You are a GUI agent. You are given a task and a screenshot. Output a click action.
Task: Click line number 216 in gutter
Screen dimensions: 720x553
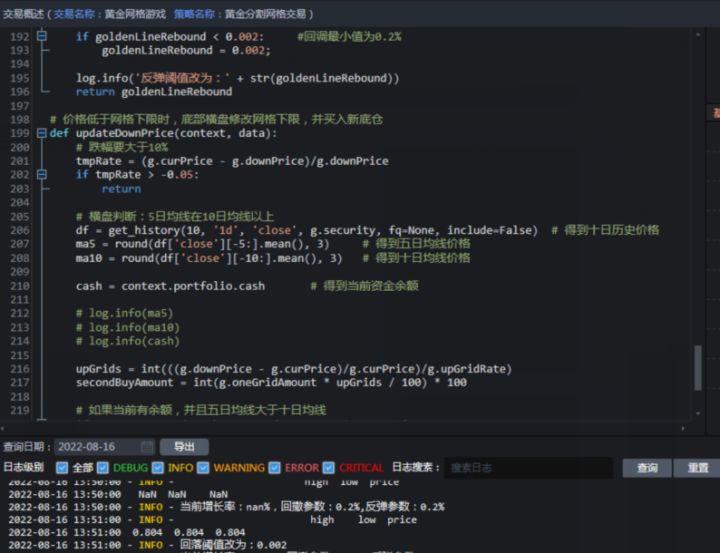coord(20,369)
